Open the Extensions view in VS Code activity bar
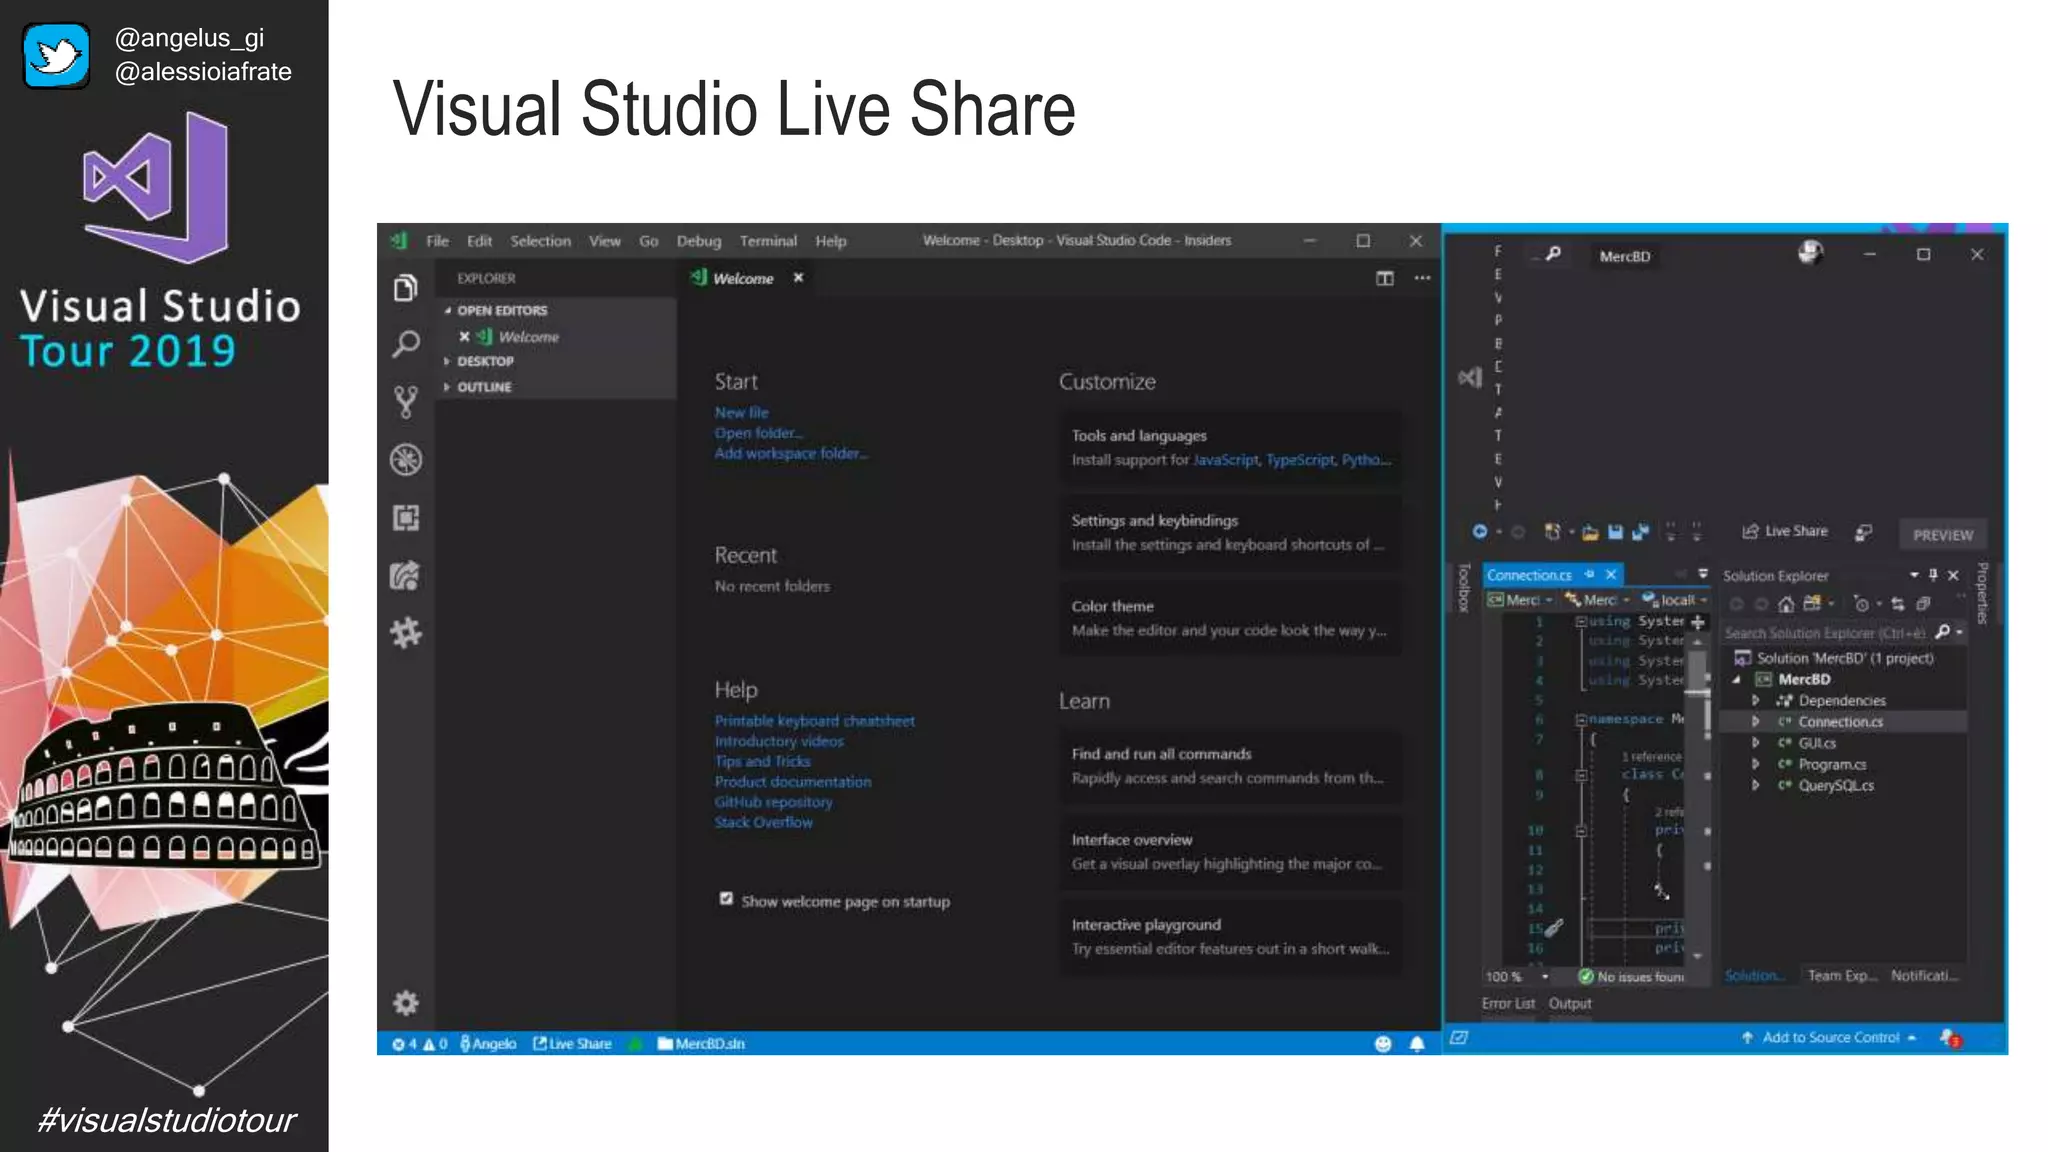Viewport: 2048px width, 1152px height. coord(405,517)
